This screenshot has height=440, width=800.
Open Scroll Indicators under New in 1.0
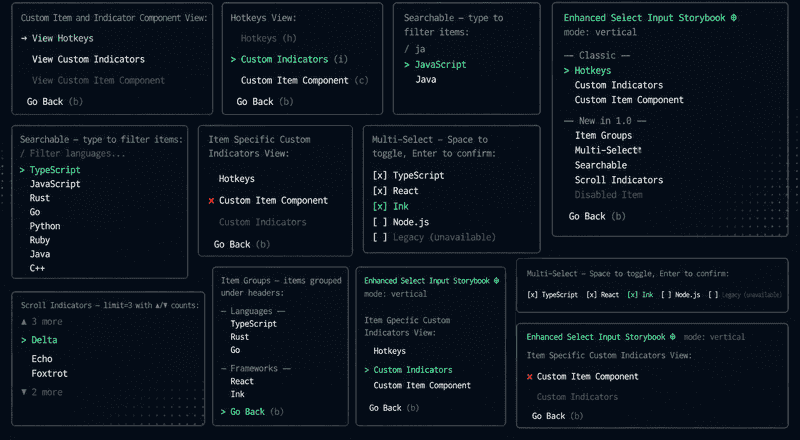[618, 180]
